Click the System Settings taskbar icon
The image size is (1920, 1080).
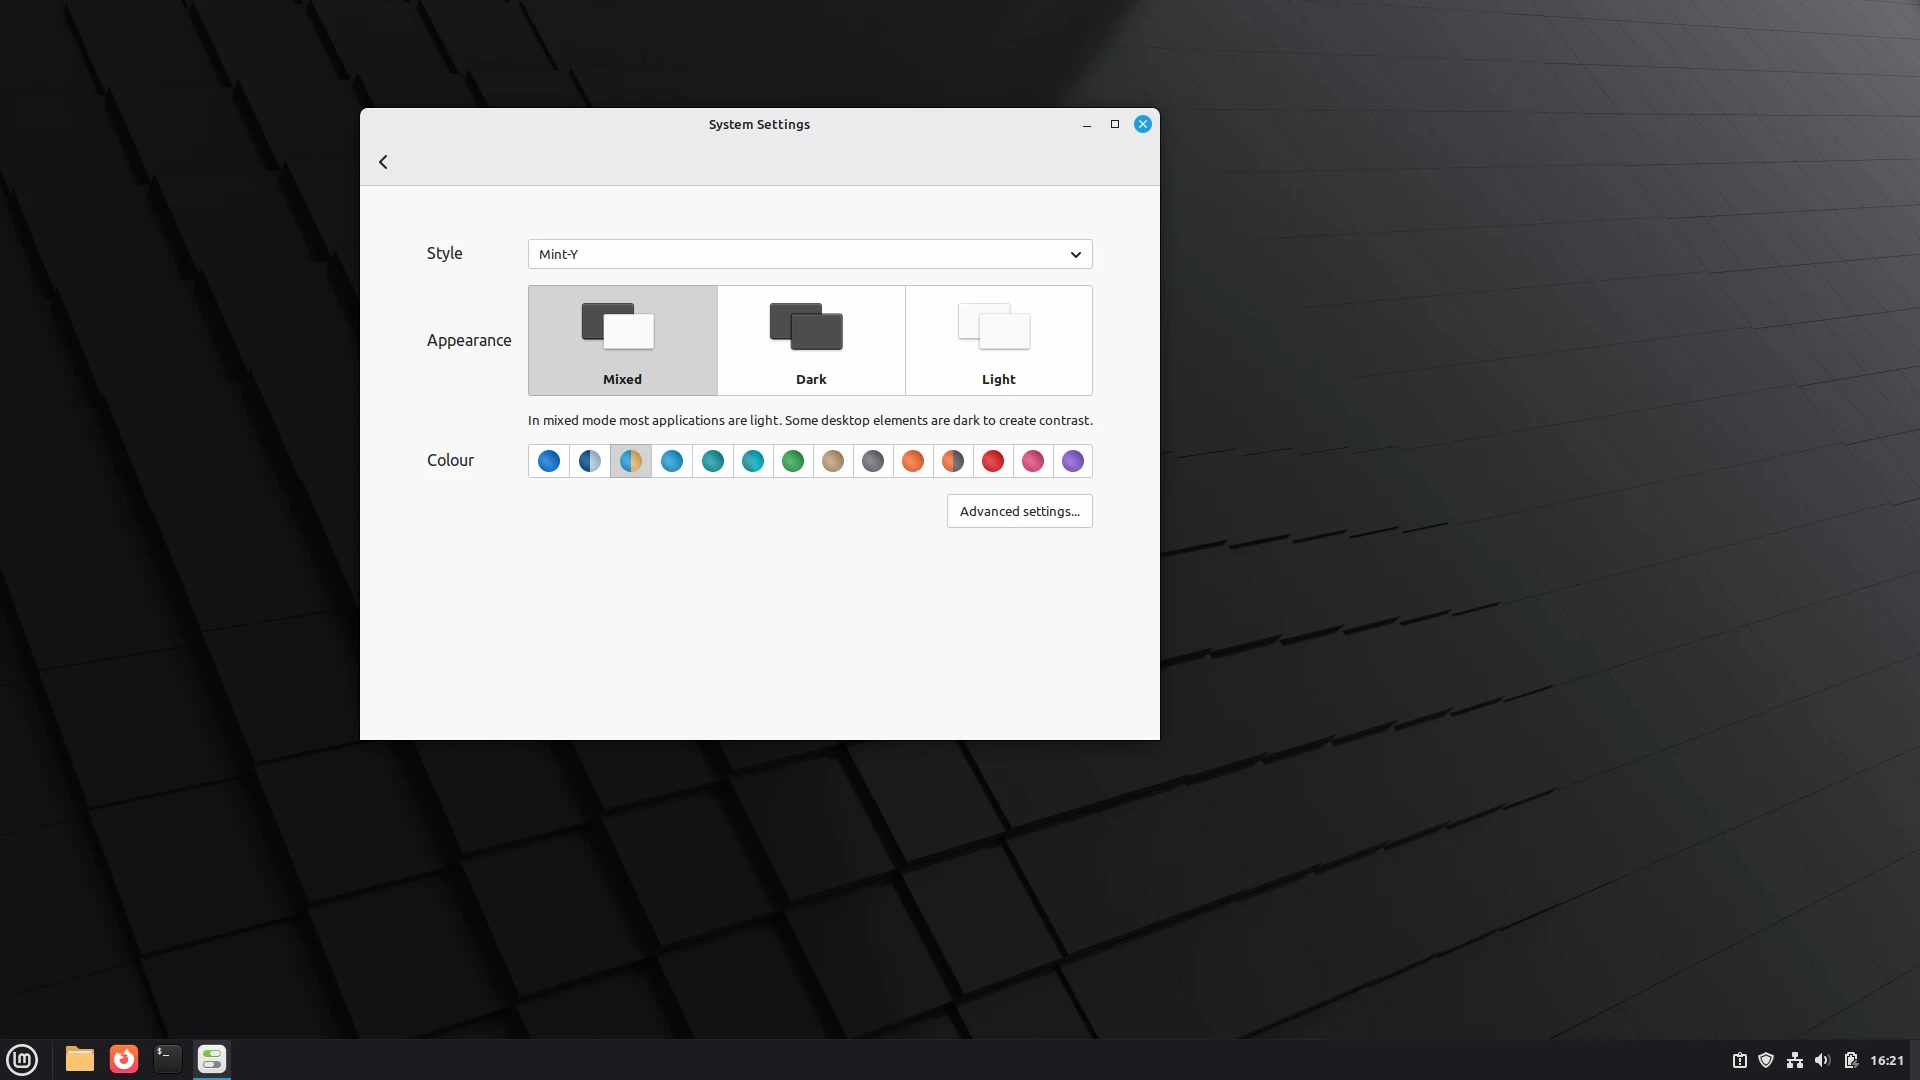coord(211,1059)
